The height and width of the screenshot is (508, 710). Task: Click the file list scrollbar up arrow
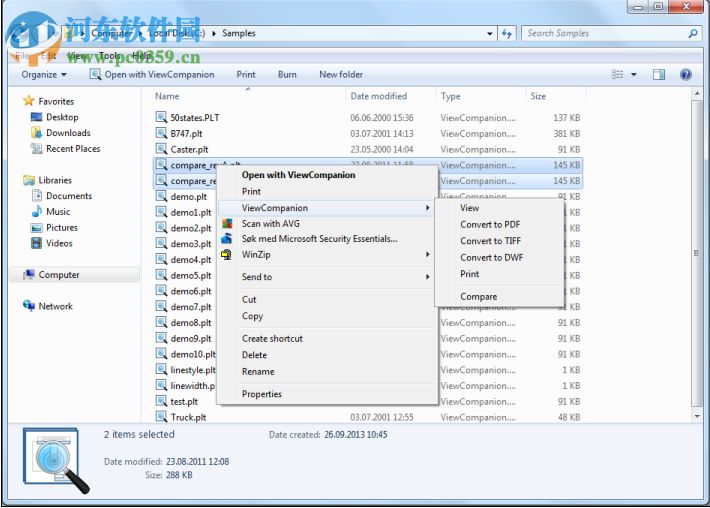click(697, 94)
